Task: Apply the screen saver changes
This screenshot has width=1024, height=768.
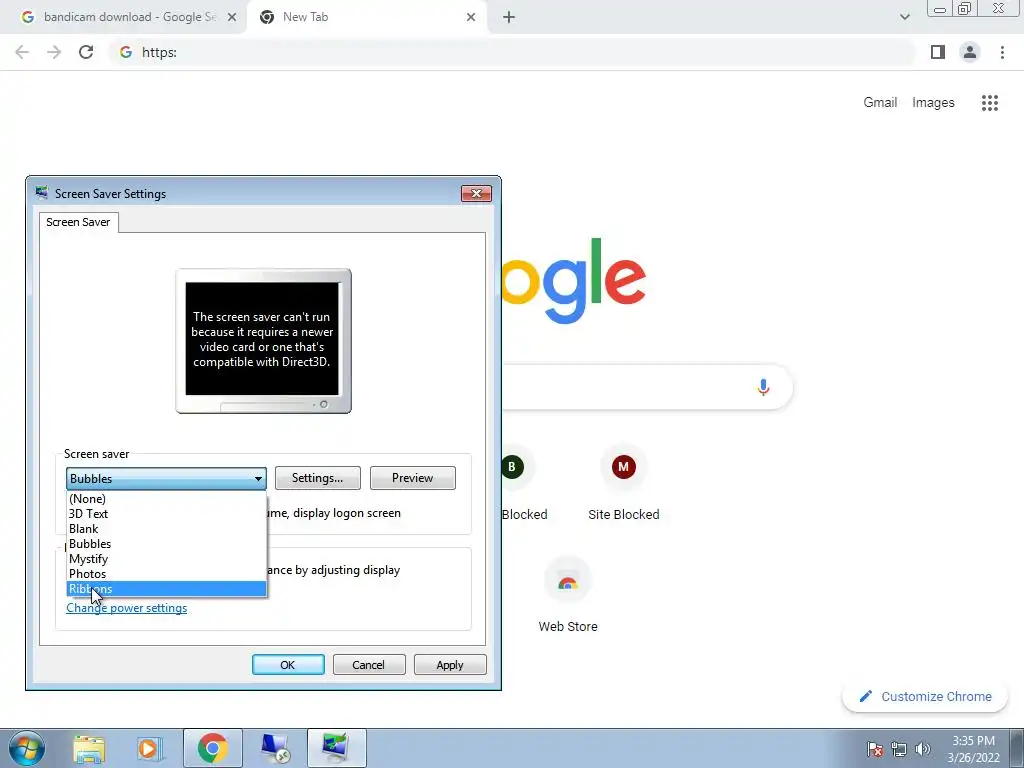Action: point(450,665)
